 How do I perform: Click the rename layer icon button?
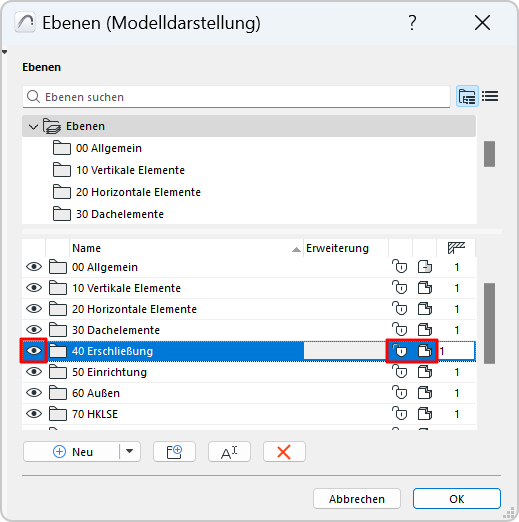229,452
